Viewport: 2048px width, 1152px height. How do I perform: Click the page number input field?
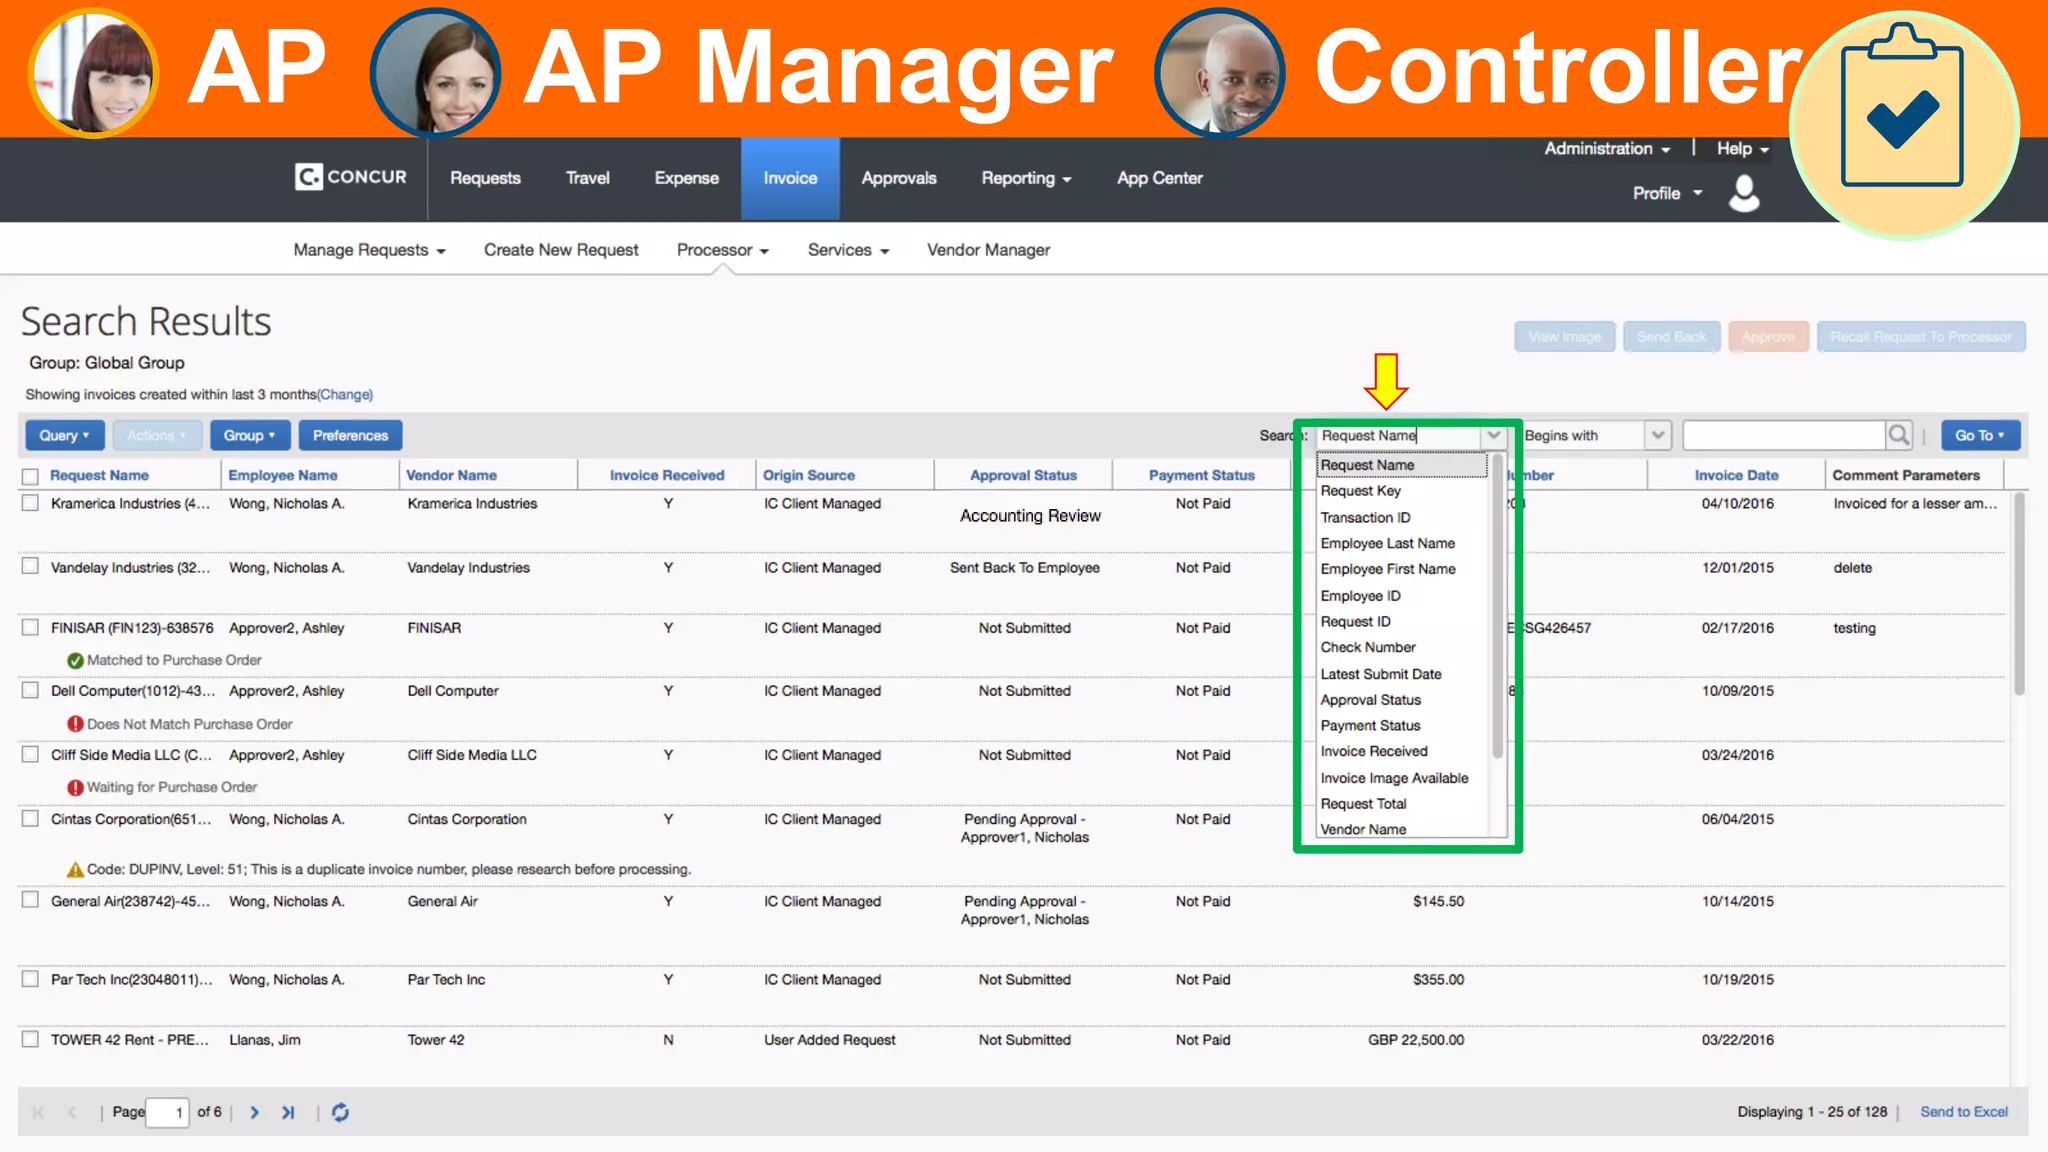[x=167, y=1112]
